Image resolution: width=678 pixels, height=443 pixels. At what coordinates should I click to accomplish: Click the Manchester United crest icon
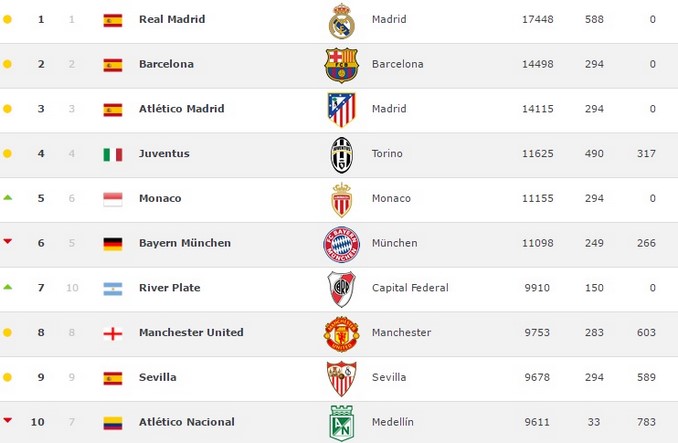click(x=342, y=334)
